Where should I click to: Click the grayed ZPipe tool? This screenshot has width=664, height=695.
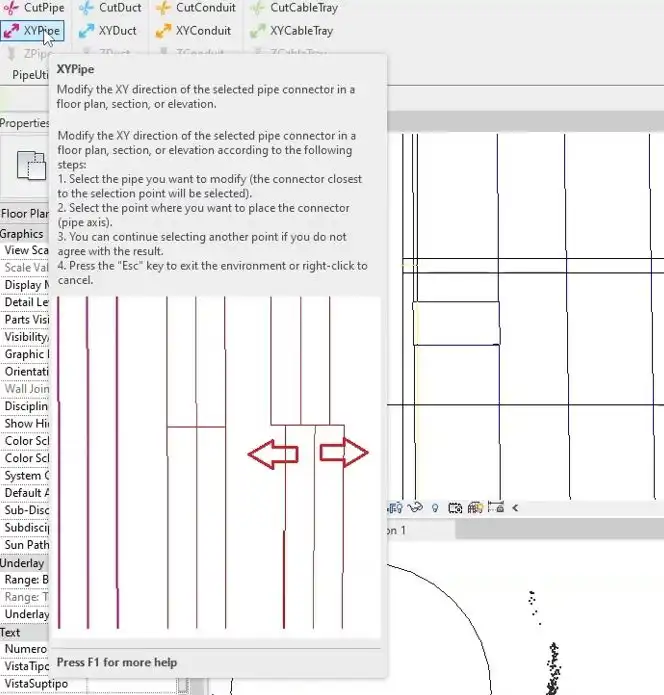point(27,53)
